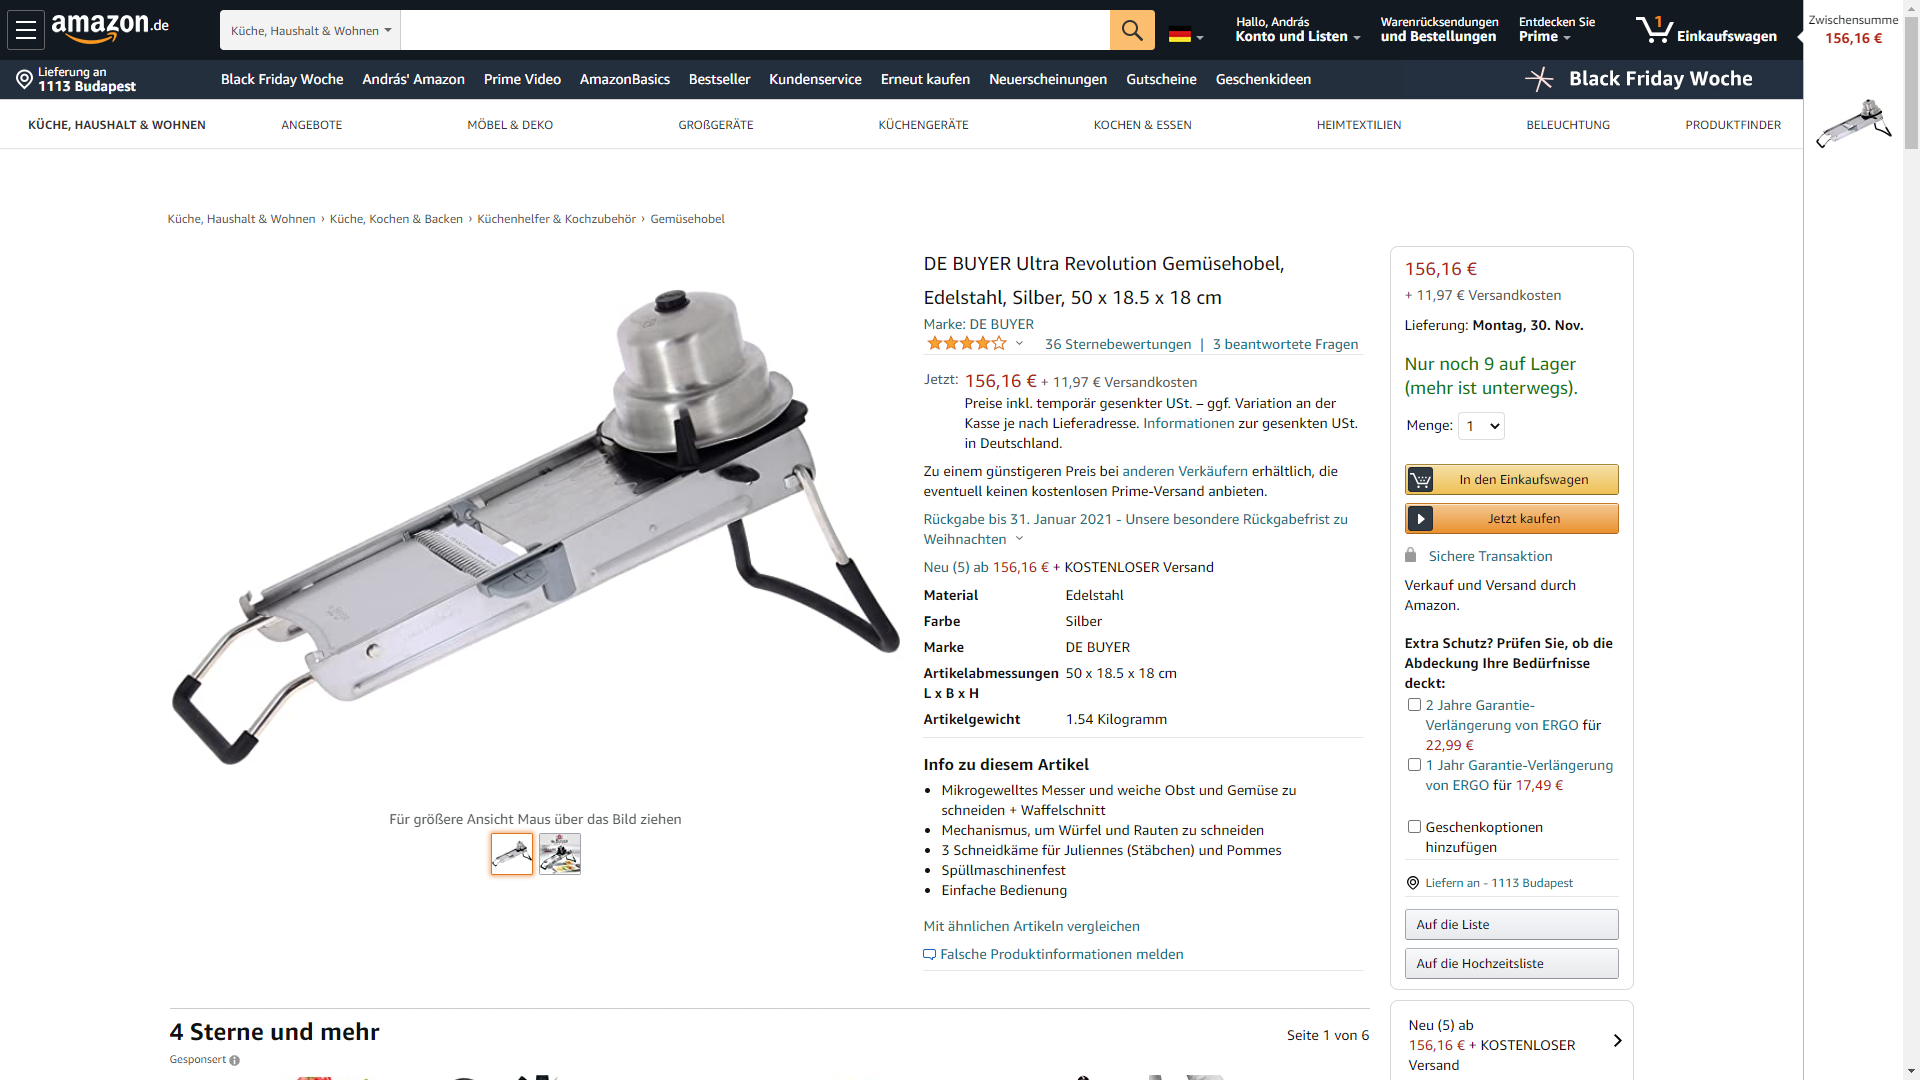Open the hamburger navigation menu
Screen dimensions: 1920x1080
pos(26,30)
